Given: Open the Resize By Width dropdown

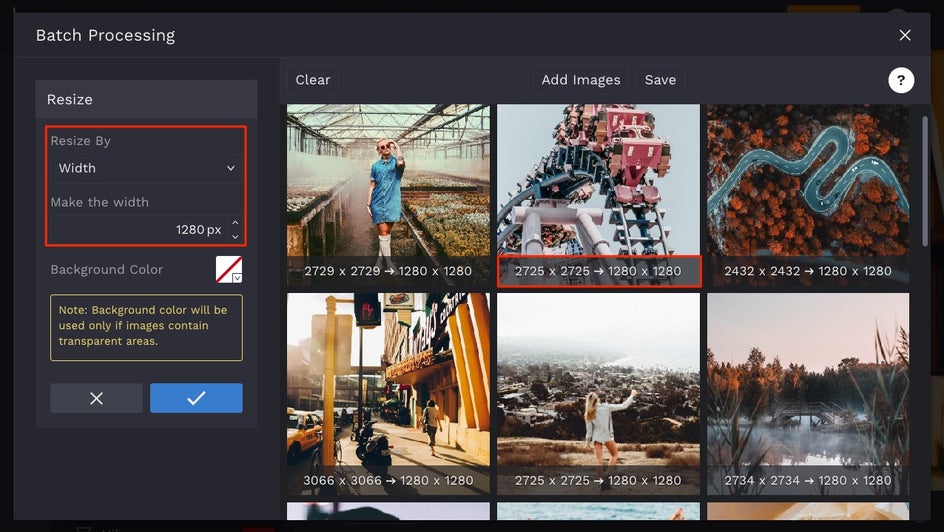Looking at the screenshot, I should [x=146, y=169].
